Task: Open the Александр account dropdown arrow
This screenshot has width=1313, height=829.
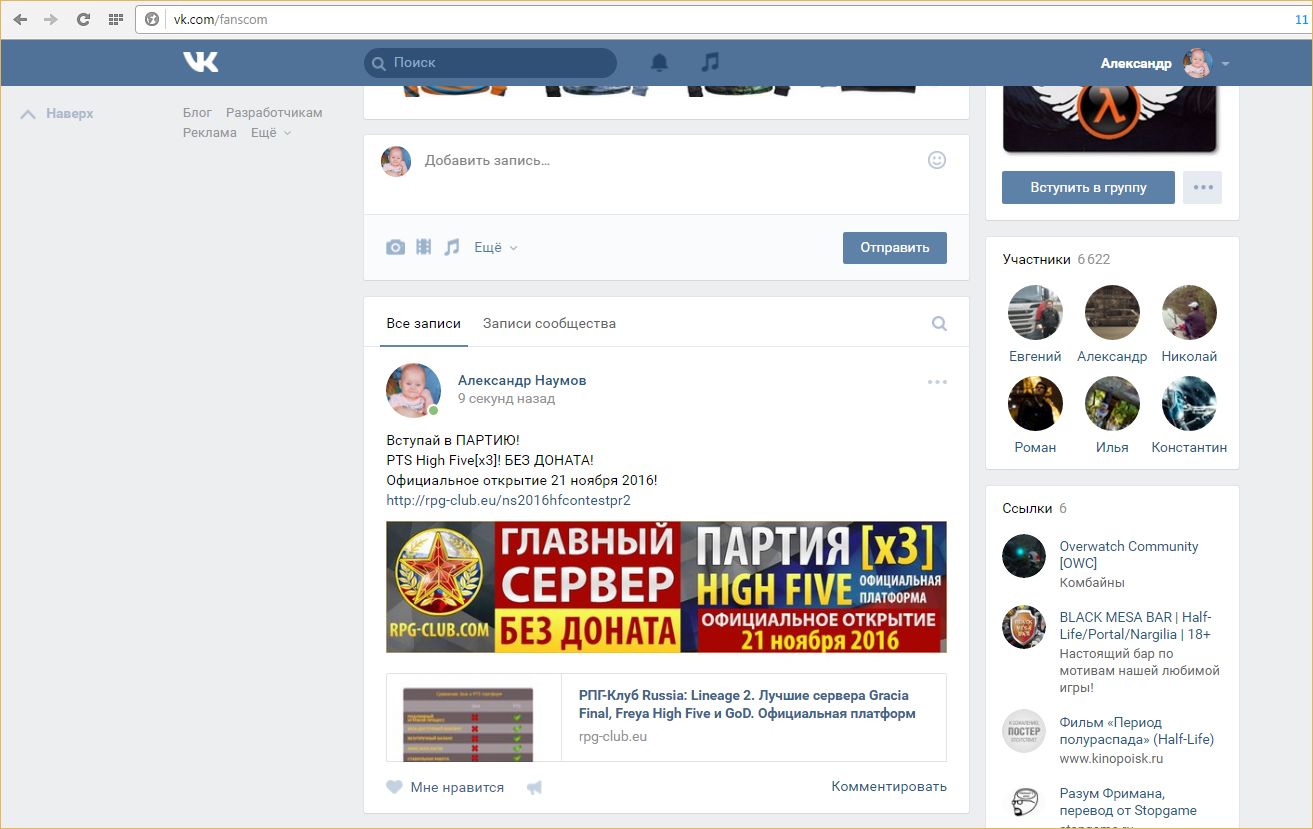Action: [x=1225, y=63]
